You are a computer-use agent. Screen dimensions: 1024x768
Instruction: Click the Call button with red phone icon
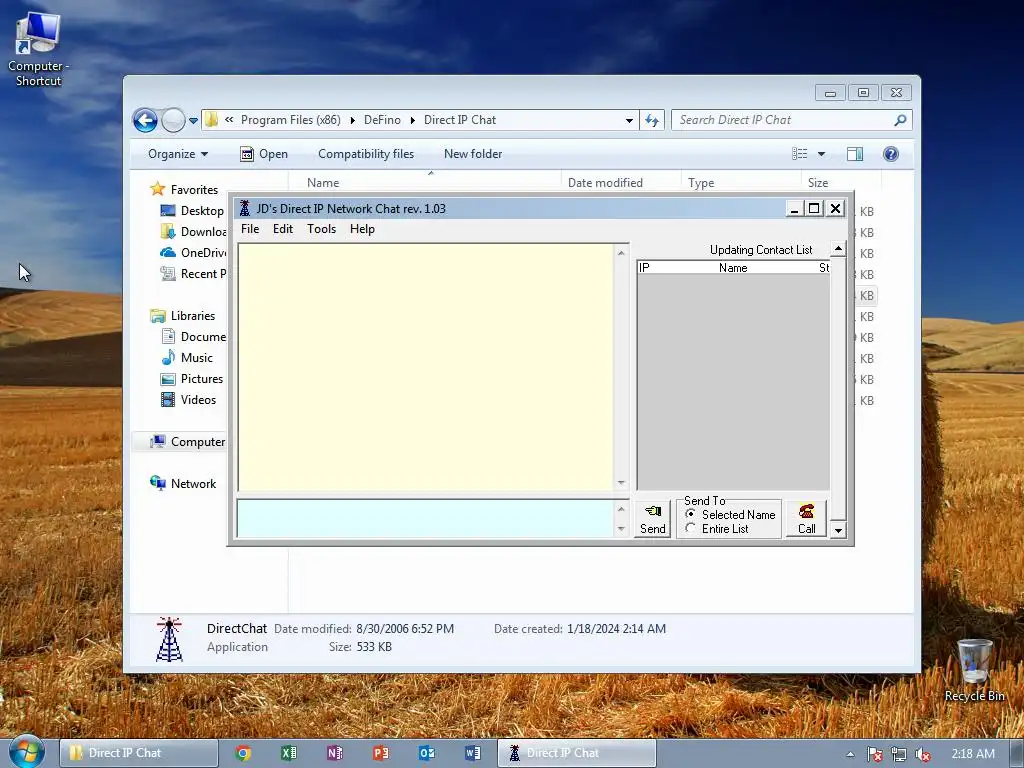coord(807,520)
